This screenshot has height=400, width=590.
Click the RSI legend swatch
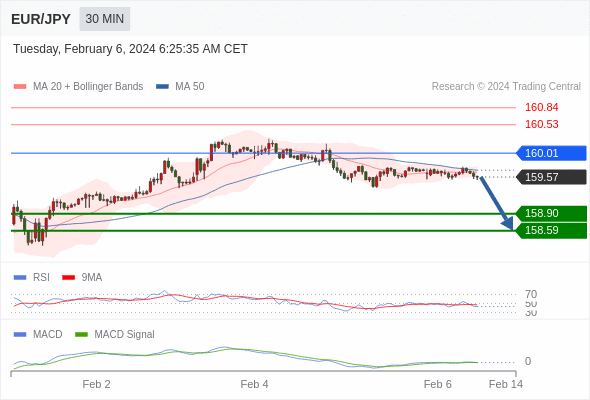click(20, 278)
